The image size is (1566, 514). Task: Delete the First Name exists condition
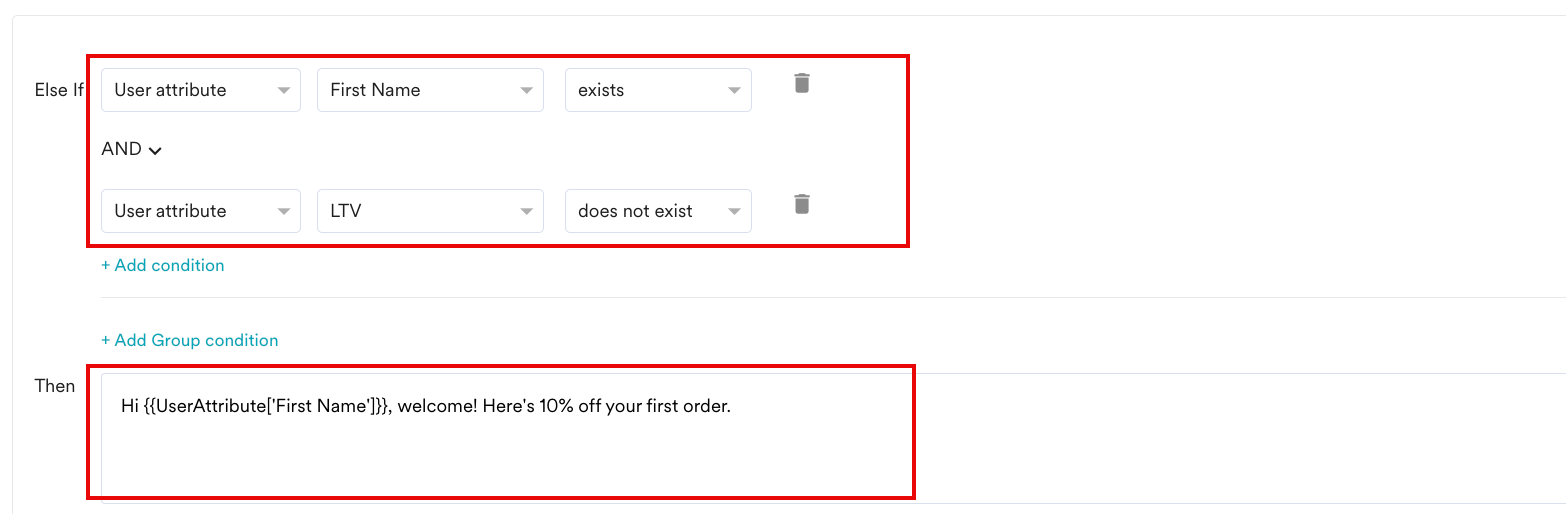[801, 83]
